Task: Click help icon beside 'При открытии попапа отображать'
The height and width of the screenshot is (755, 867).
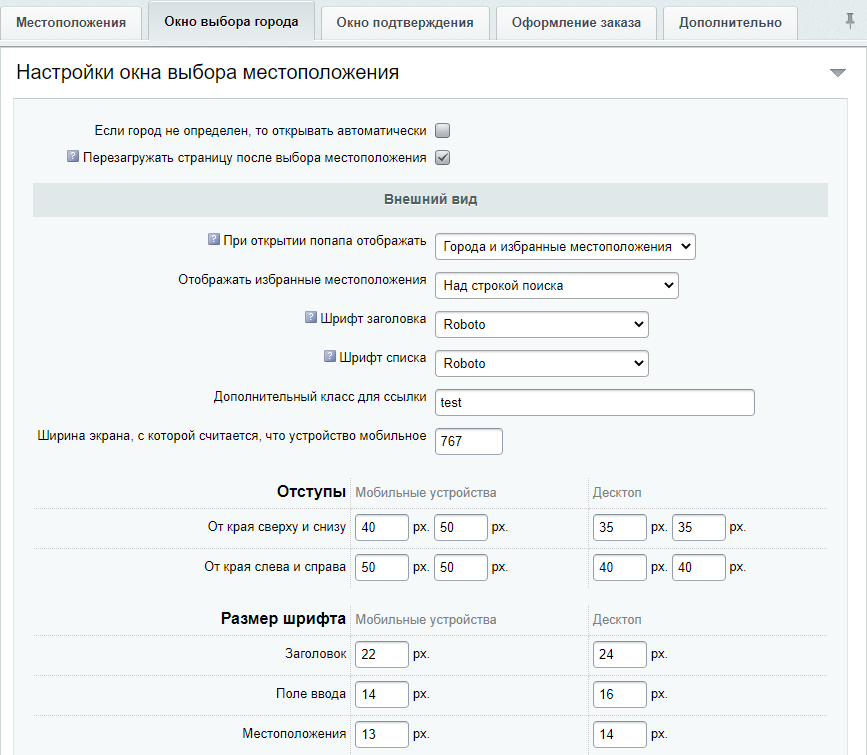Action: (x=213, y=240)
